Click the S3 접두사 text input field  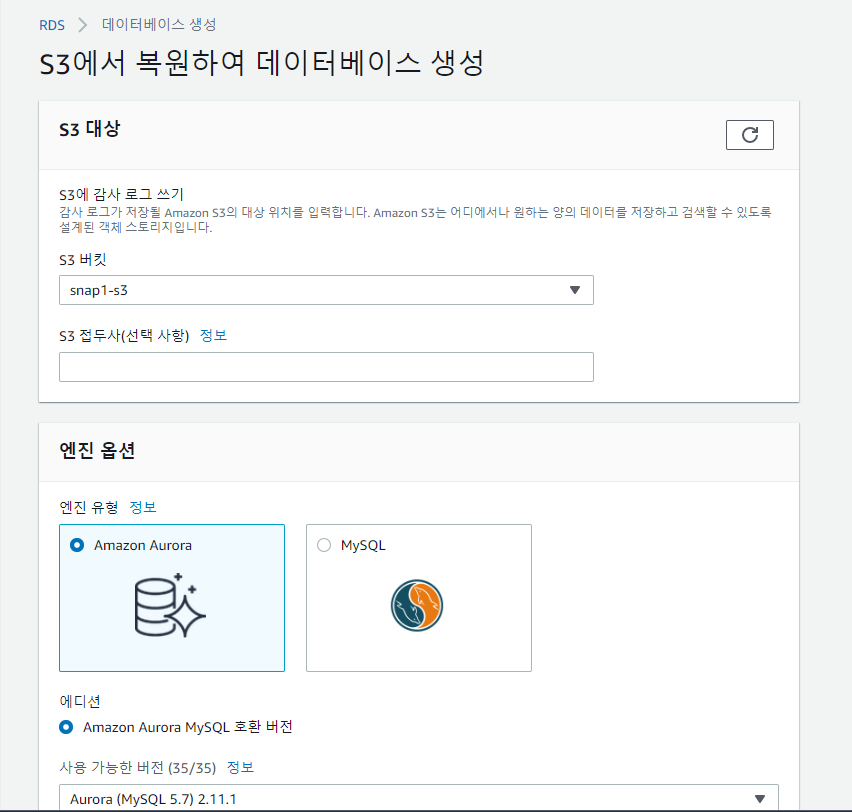pyautogui.click(x=326, y=367)
